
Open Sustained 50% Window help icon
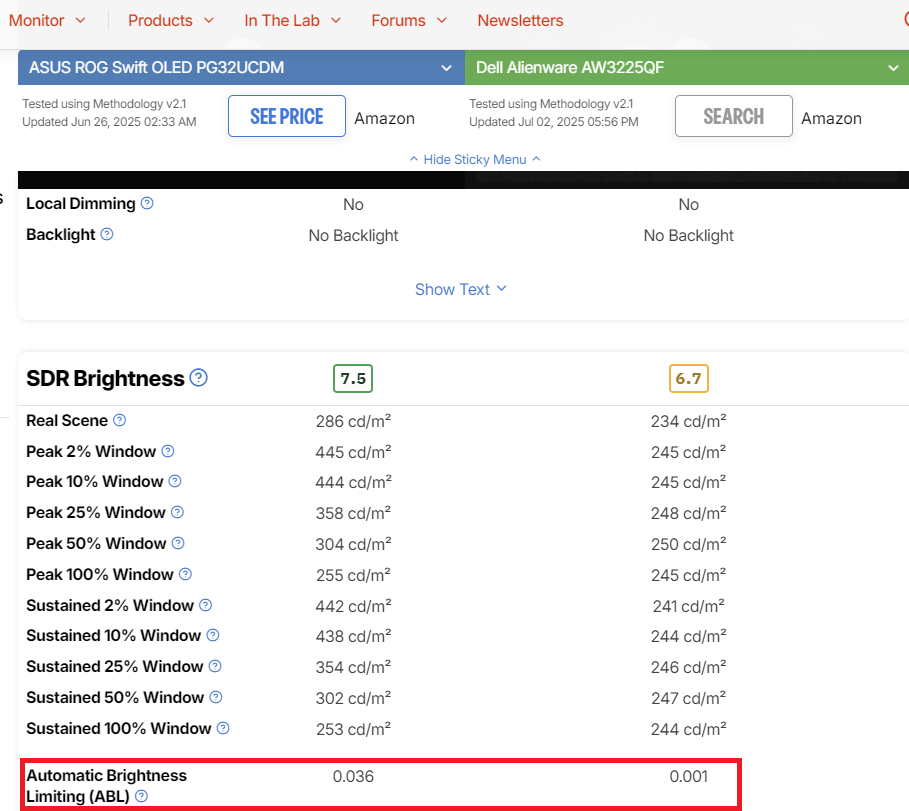pos(216,697)
